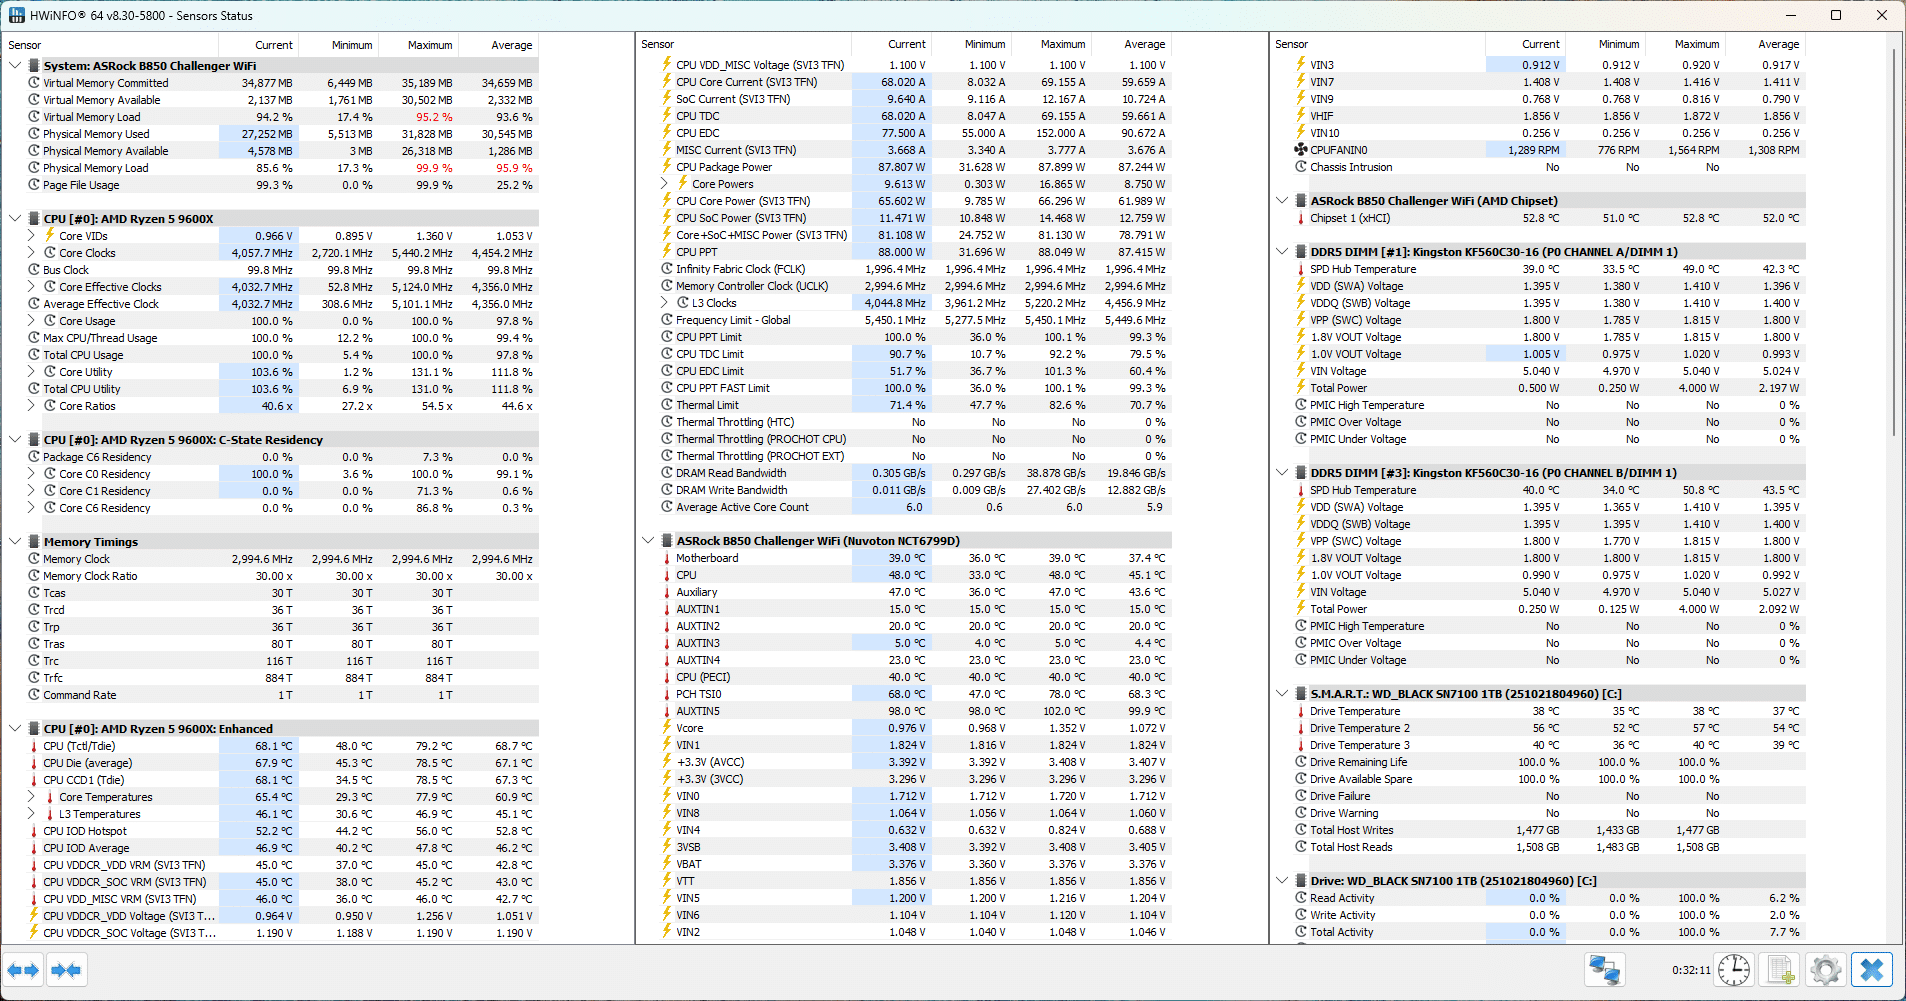Click clock icon beside Virtual Memory Committed

pyautogui.click(x=34, y=83)
